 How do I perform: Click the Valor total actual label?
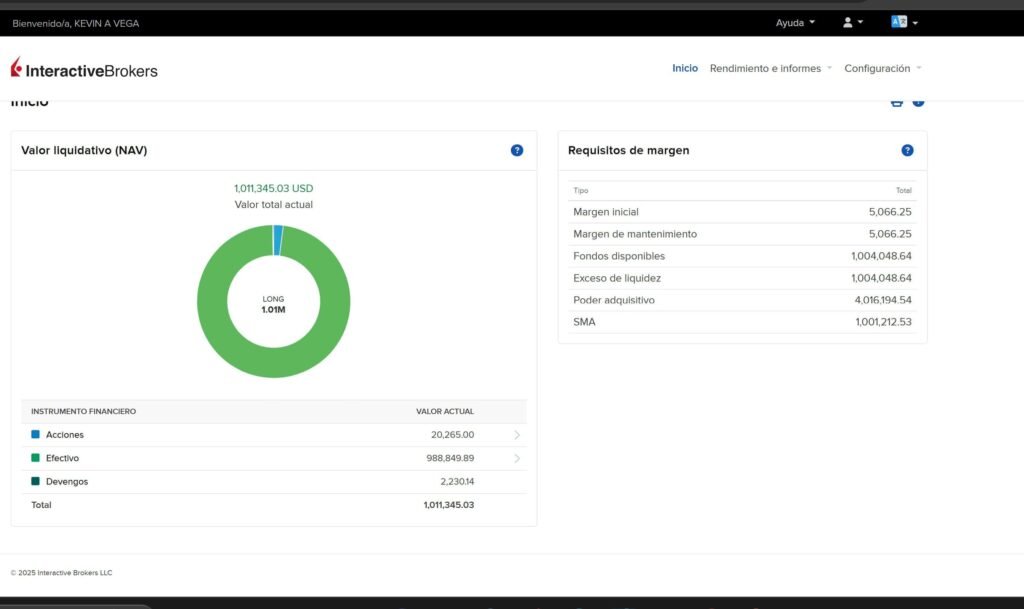tap(274, 204)
